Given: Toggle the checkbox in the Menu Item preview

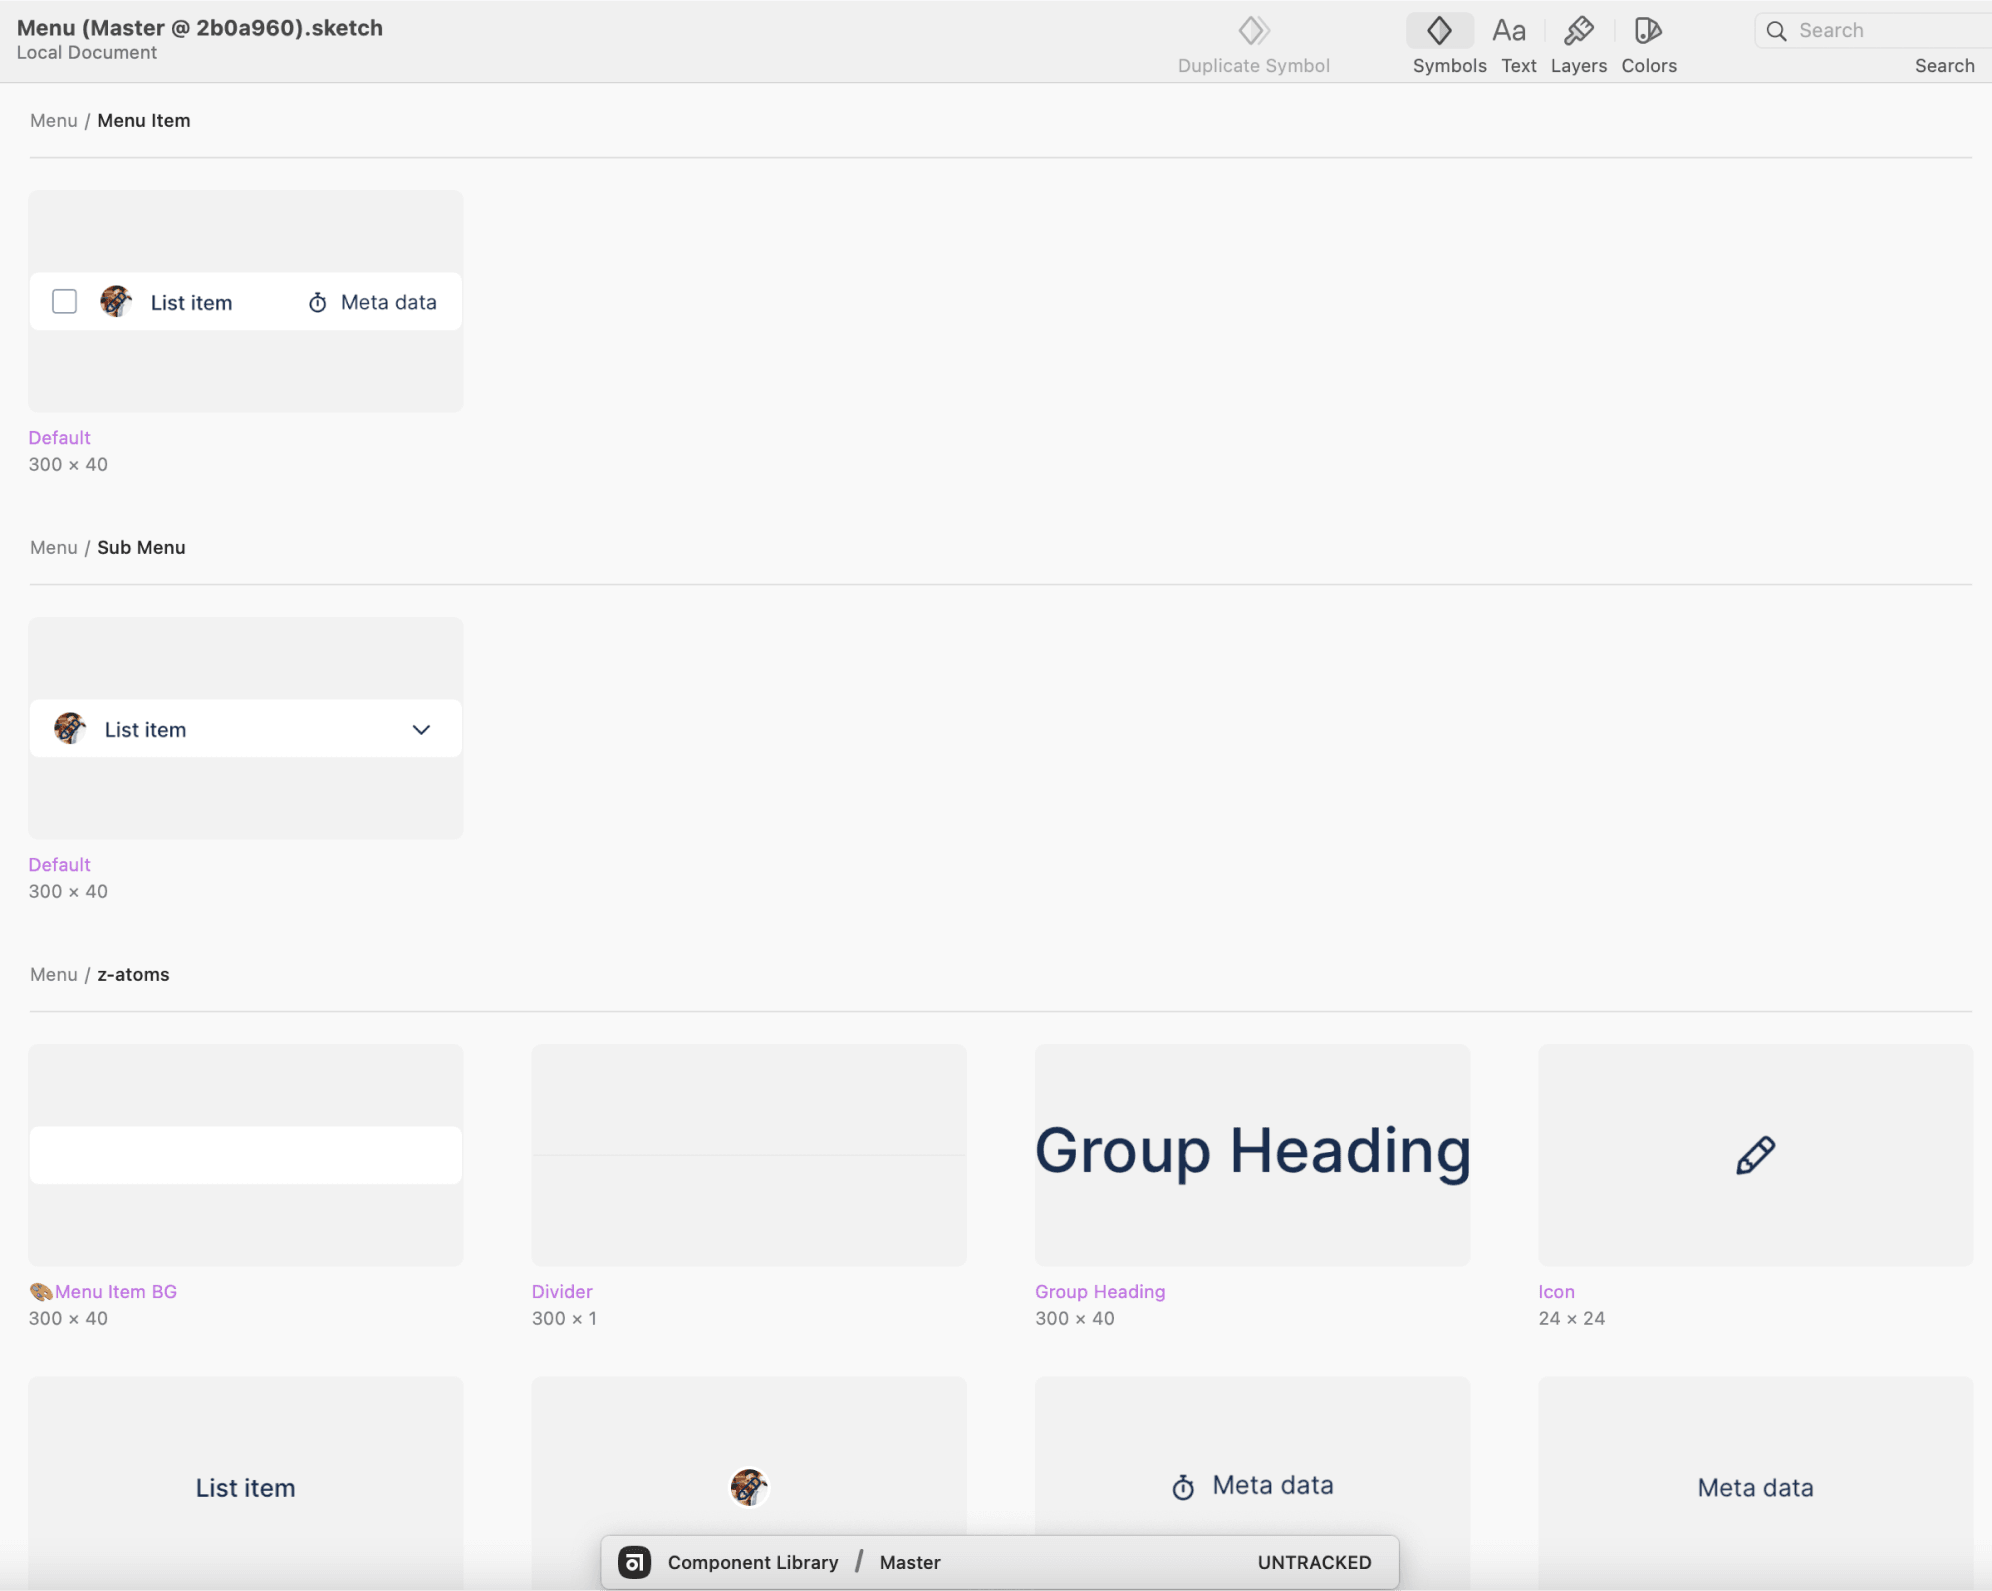Looking at the screenshot, I should point(64,301).
